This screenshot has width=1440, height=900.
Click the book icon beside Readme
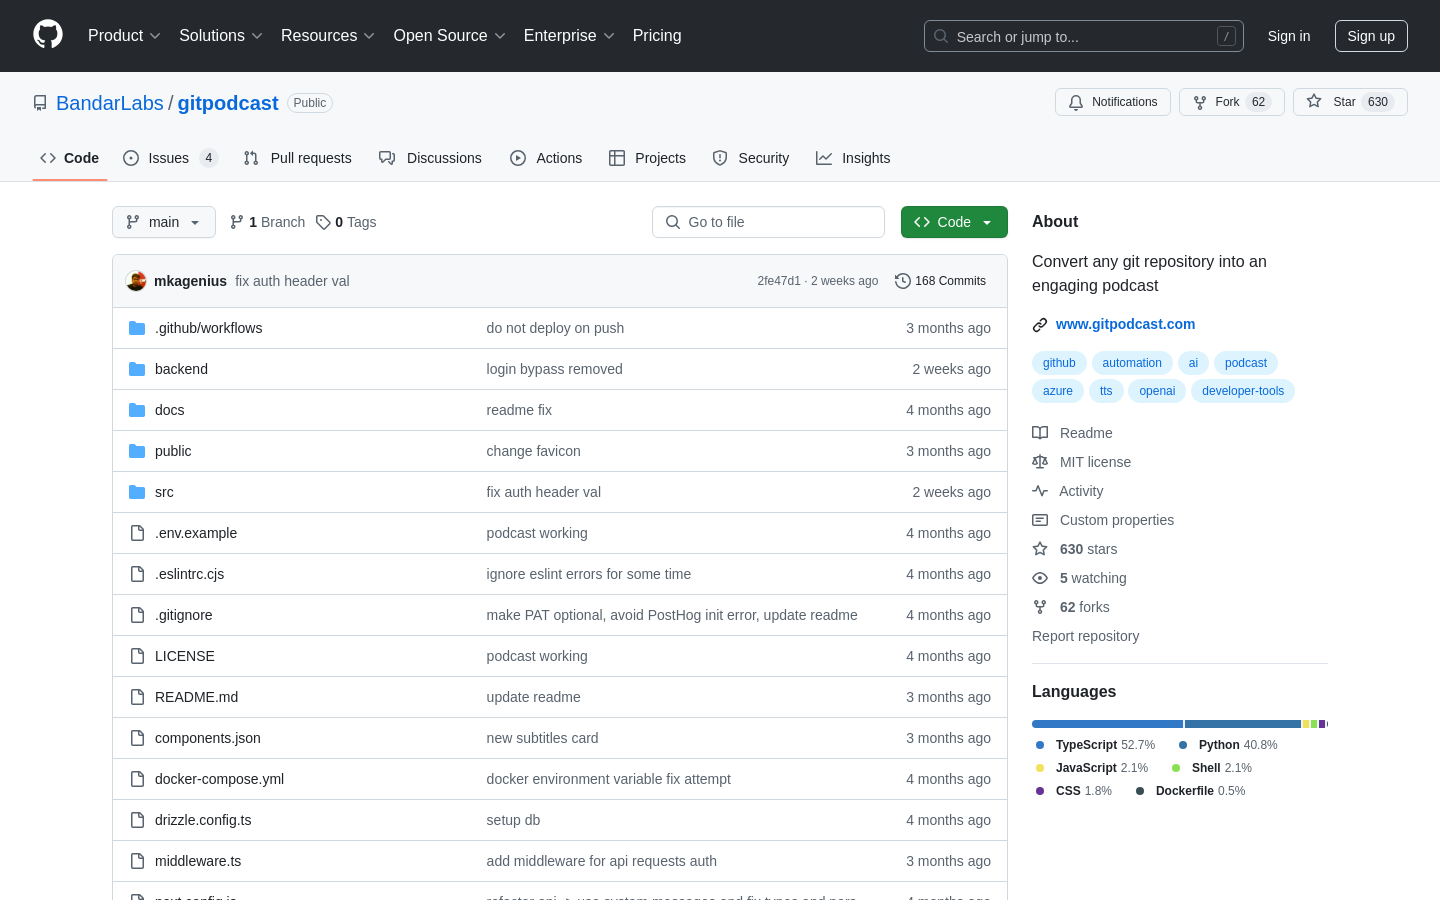(x=1040, y=433)
